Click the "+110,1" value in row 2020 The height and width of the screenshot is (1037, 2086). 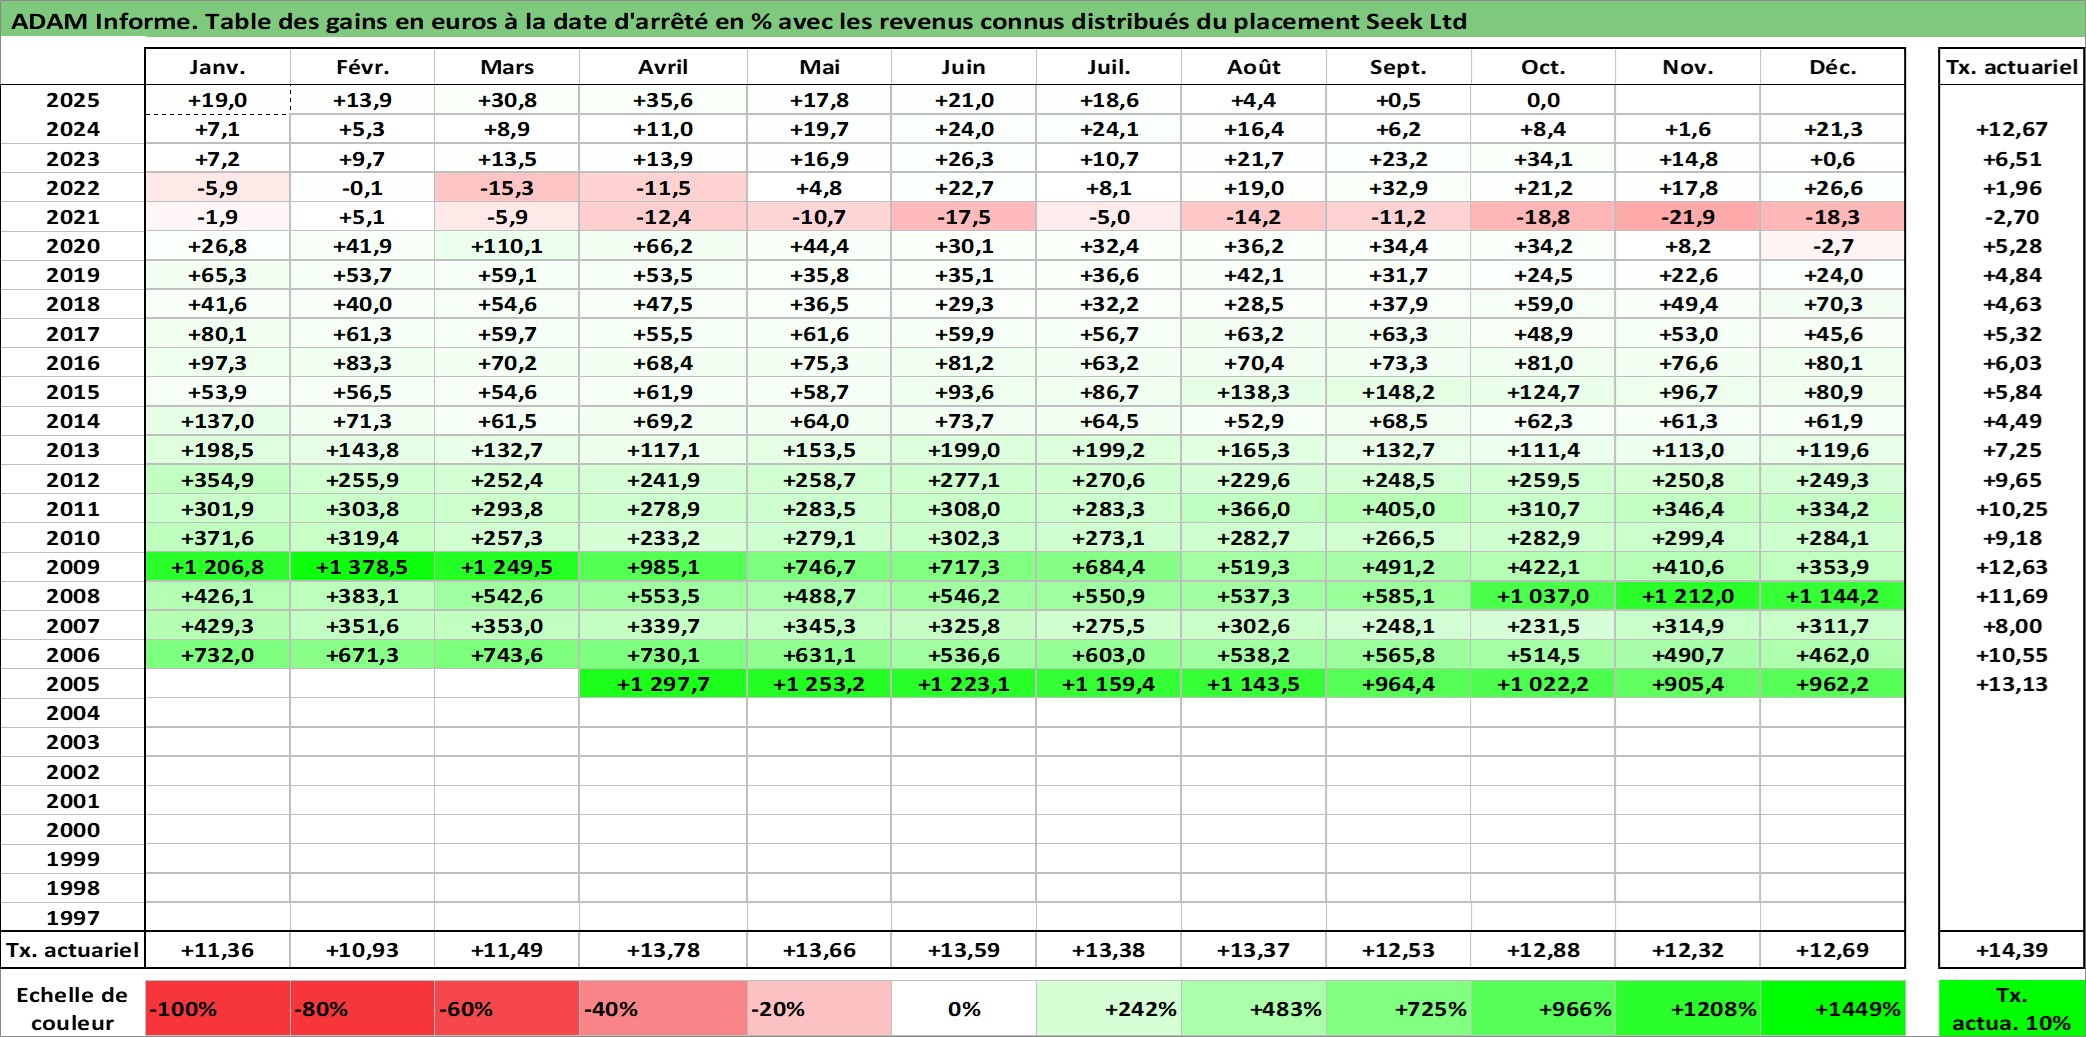click(506, 246)
